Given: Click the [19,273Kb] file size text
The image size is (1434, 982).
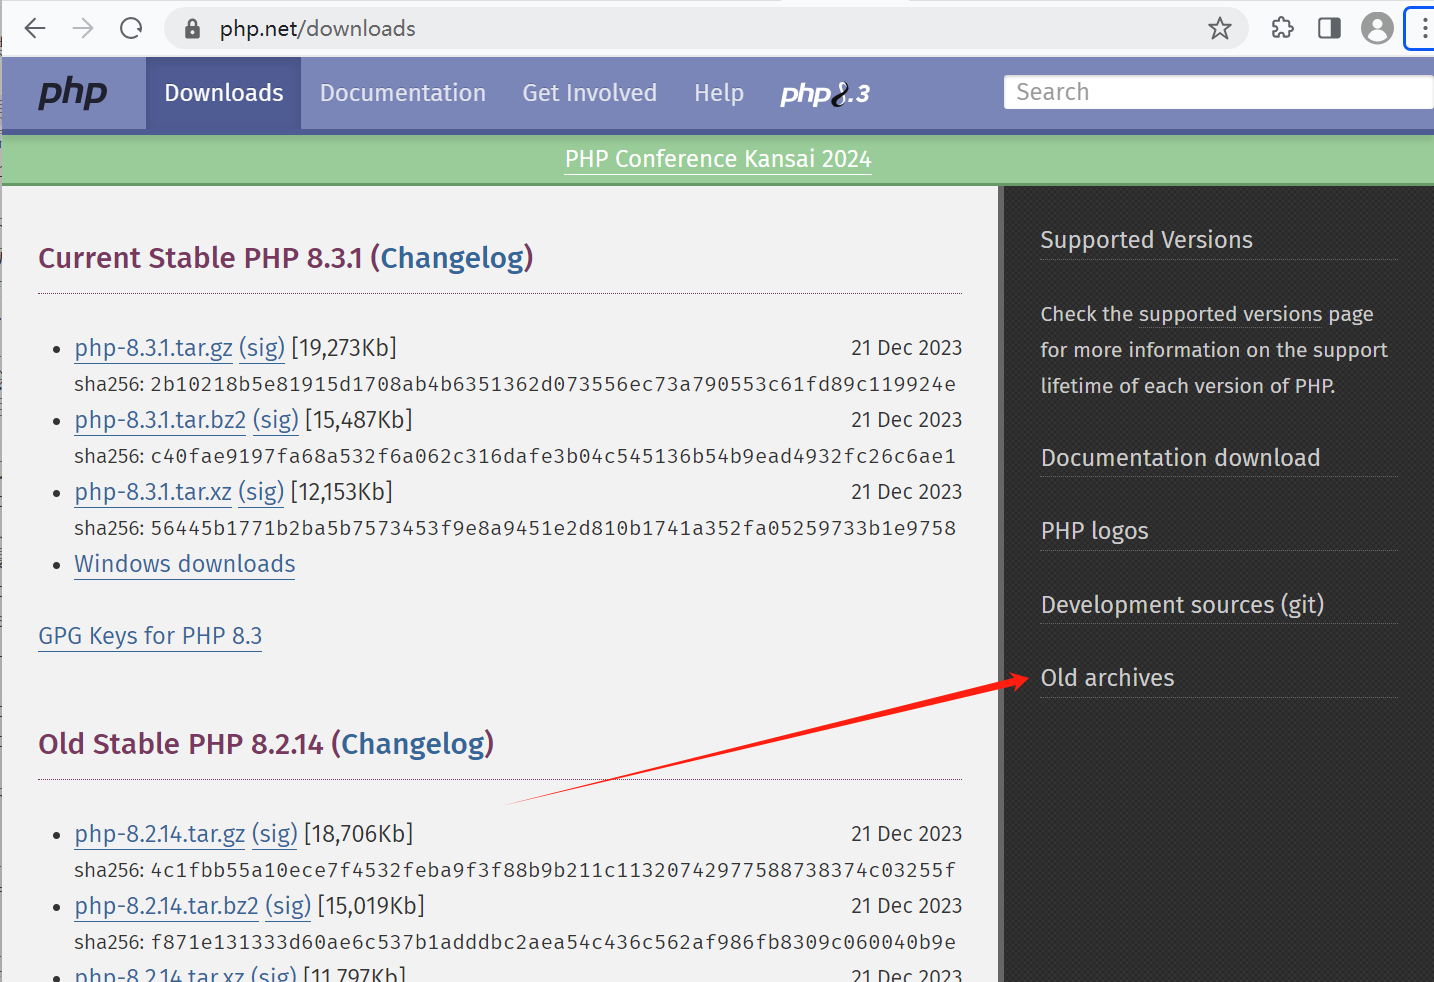Looking at the screenshot, I should click(344, 348).
